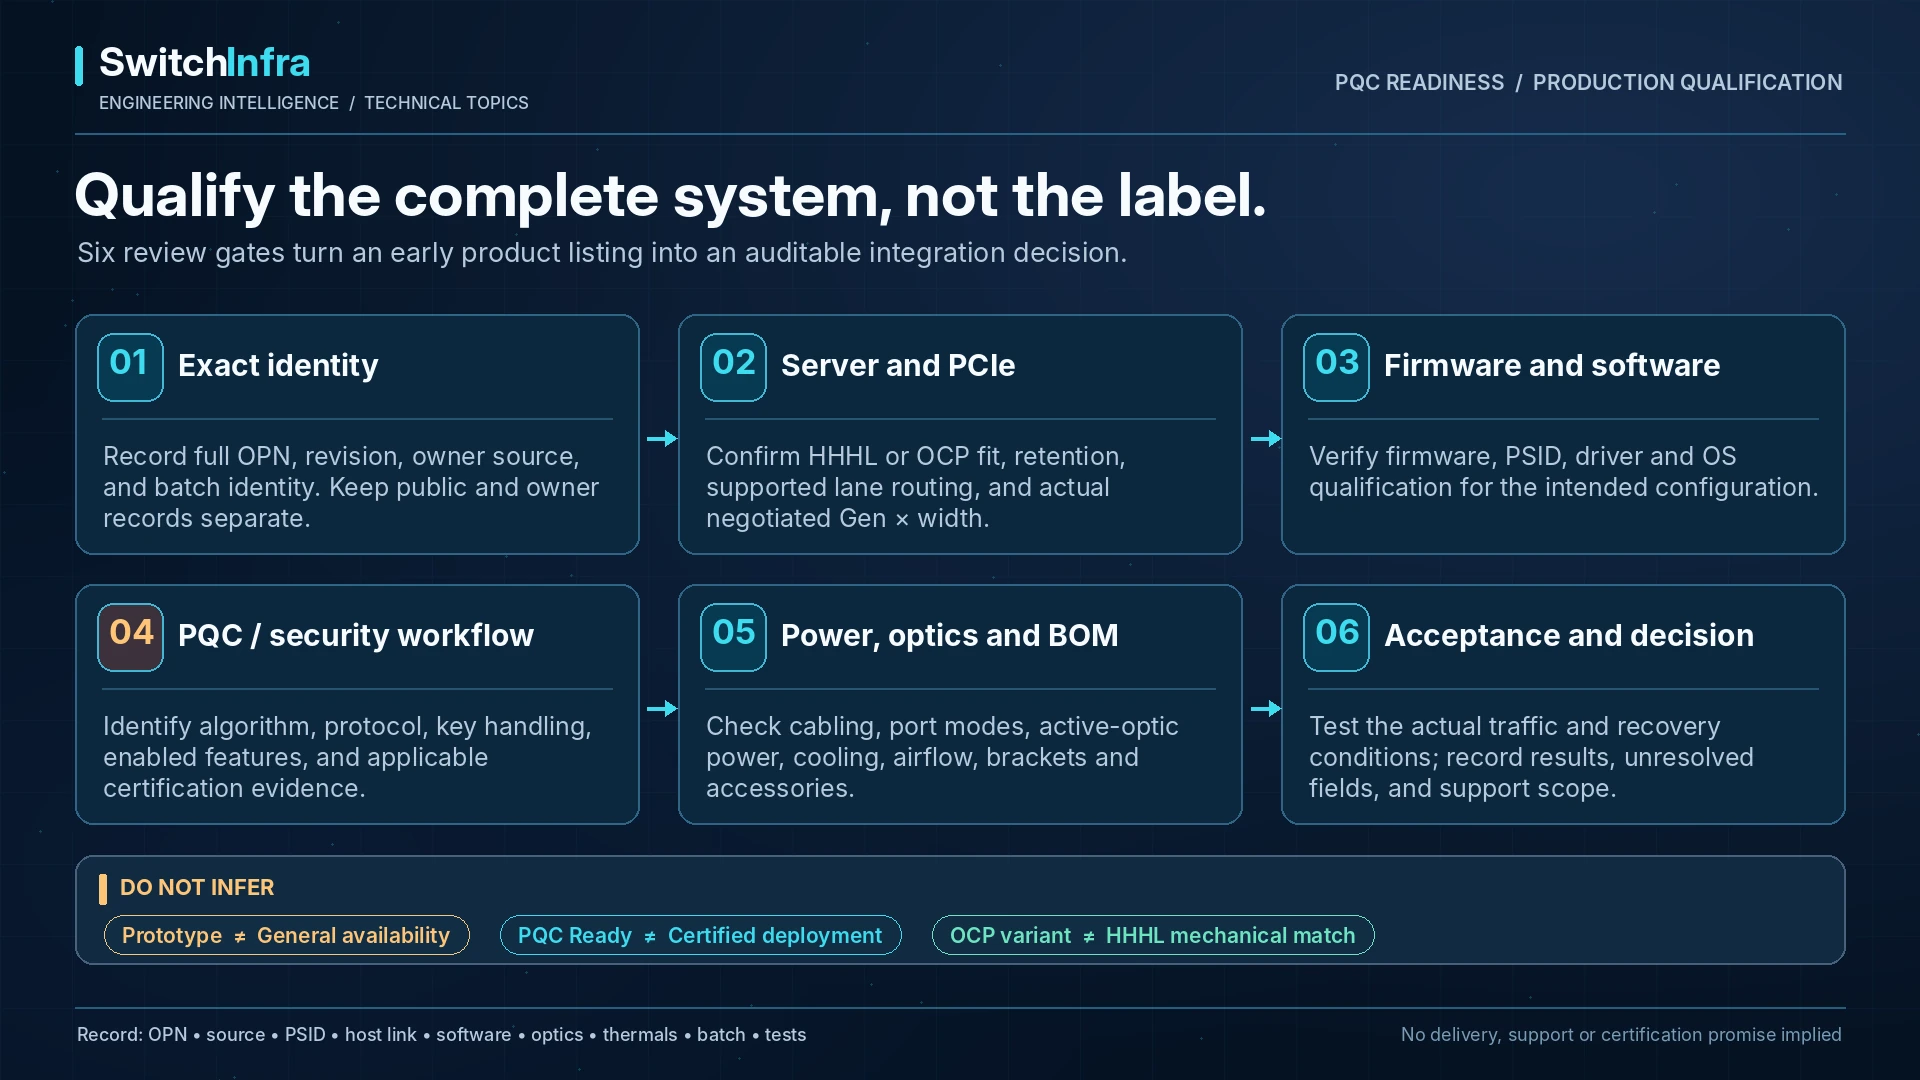Click the 03 step number badge
1920x1080 pixels.
coord(1336,367)
